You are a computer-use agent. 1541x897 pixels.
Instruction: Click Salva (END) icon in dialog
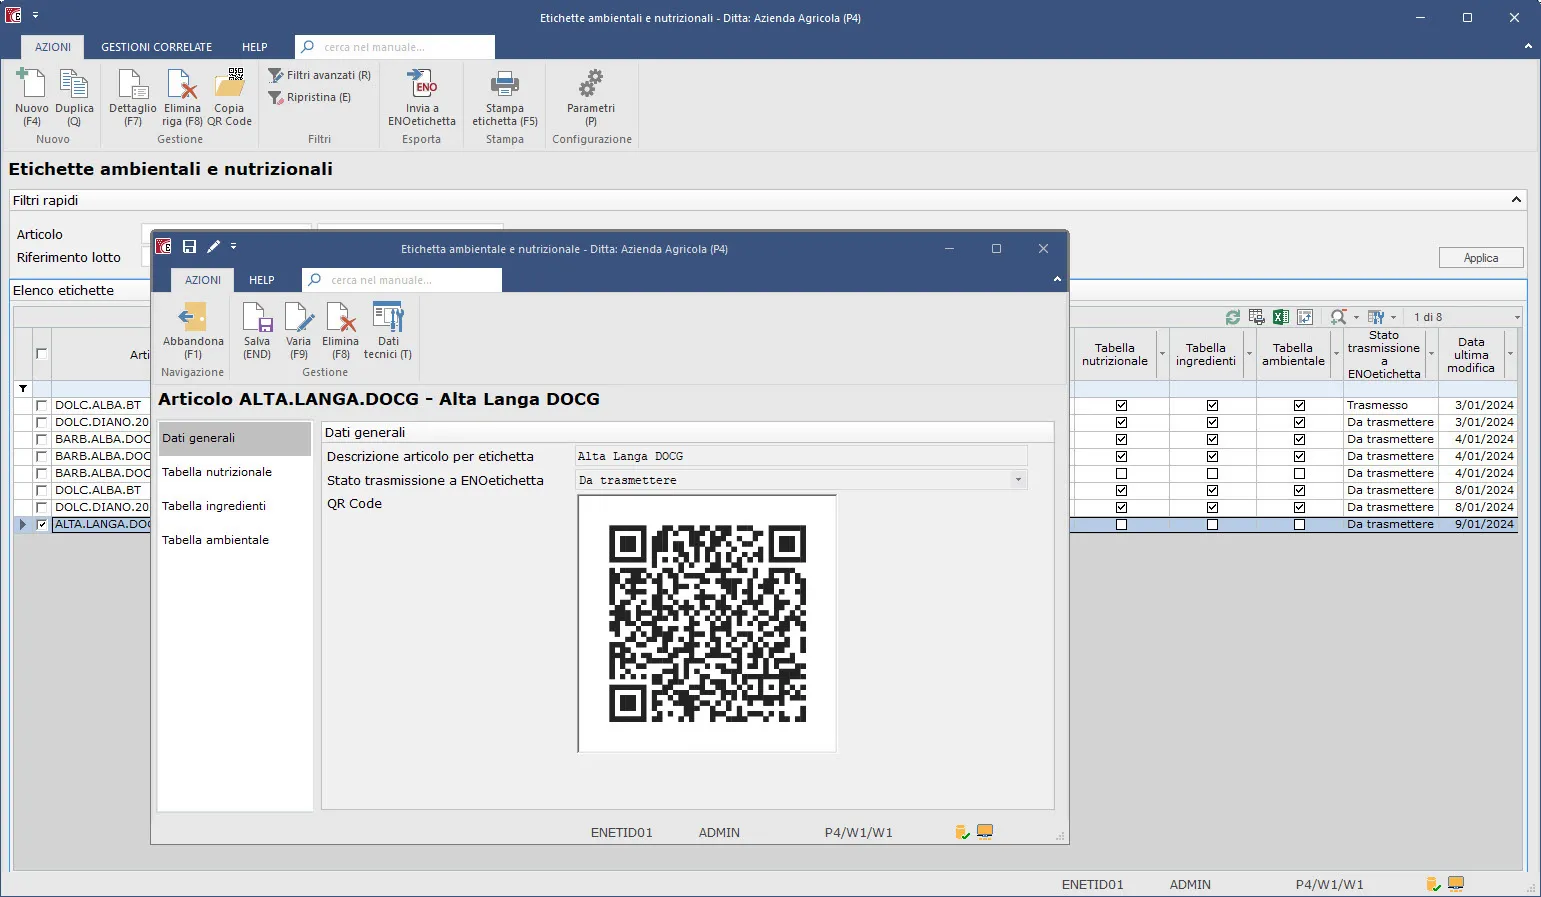click(257, 319)
